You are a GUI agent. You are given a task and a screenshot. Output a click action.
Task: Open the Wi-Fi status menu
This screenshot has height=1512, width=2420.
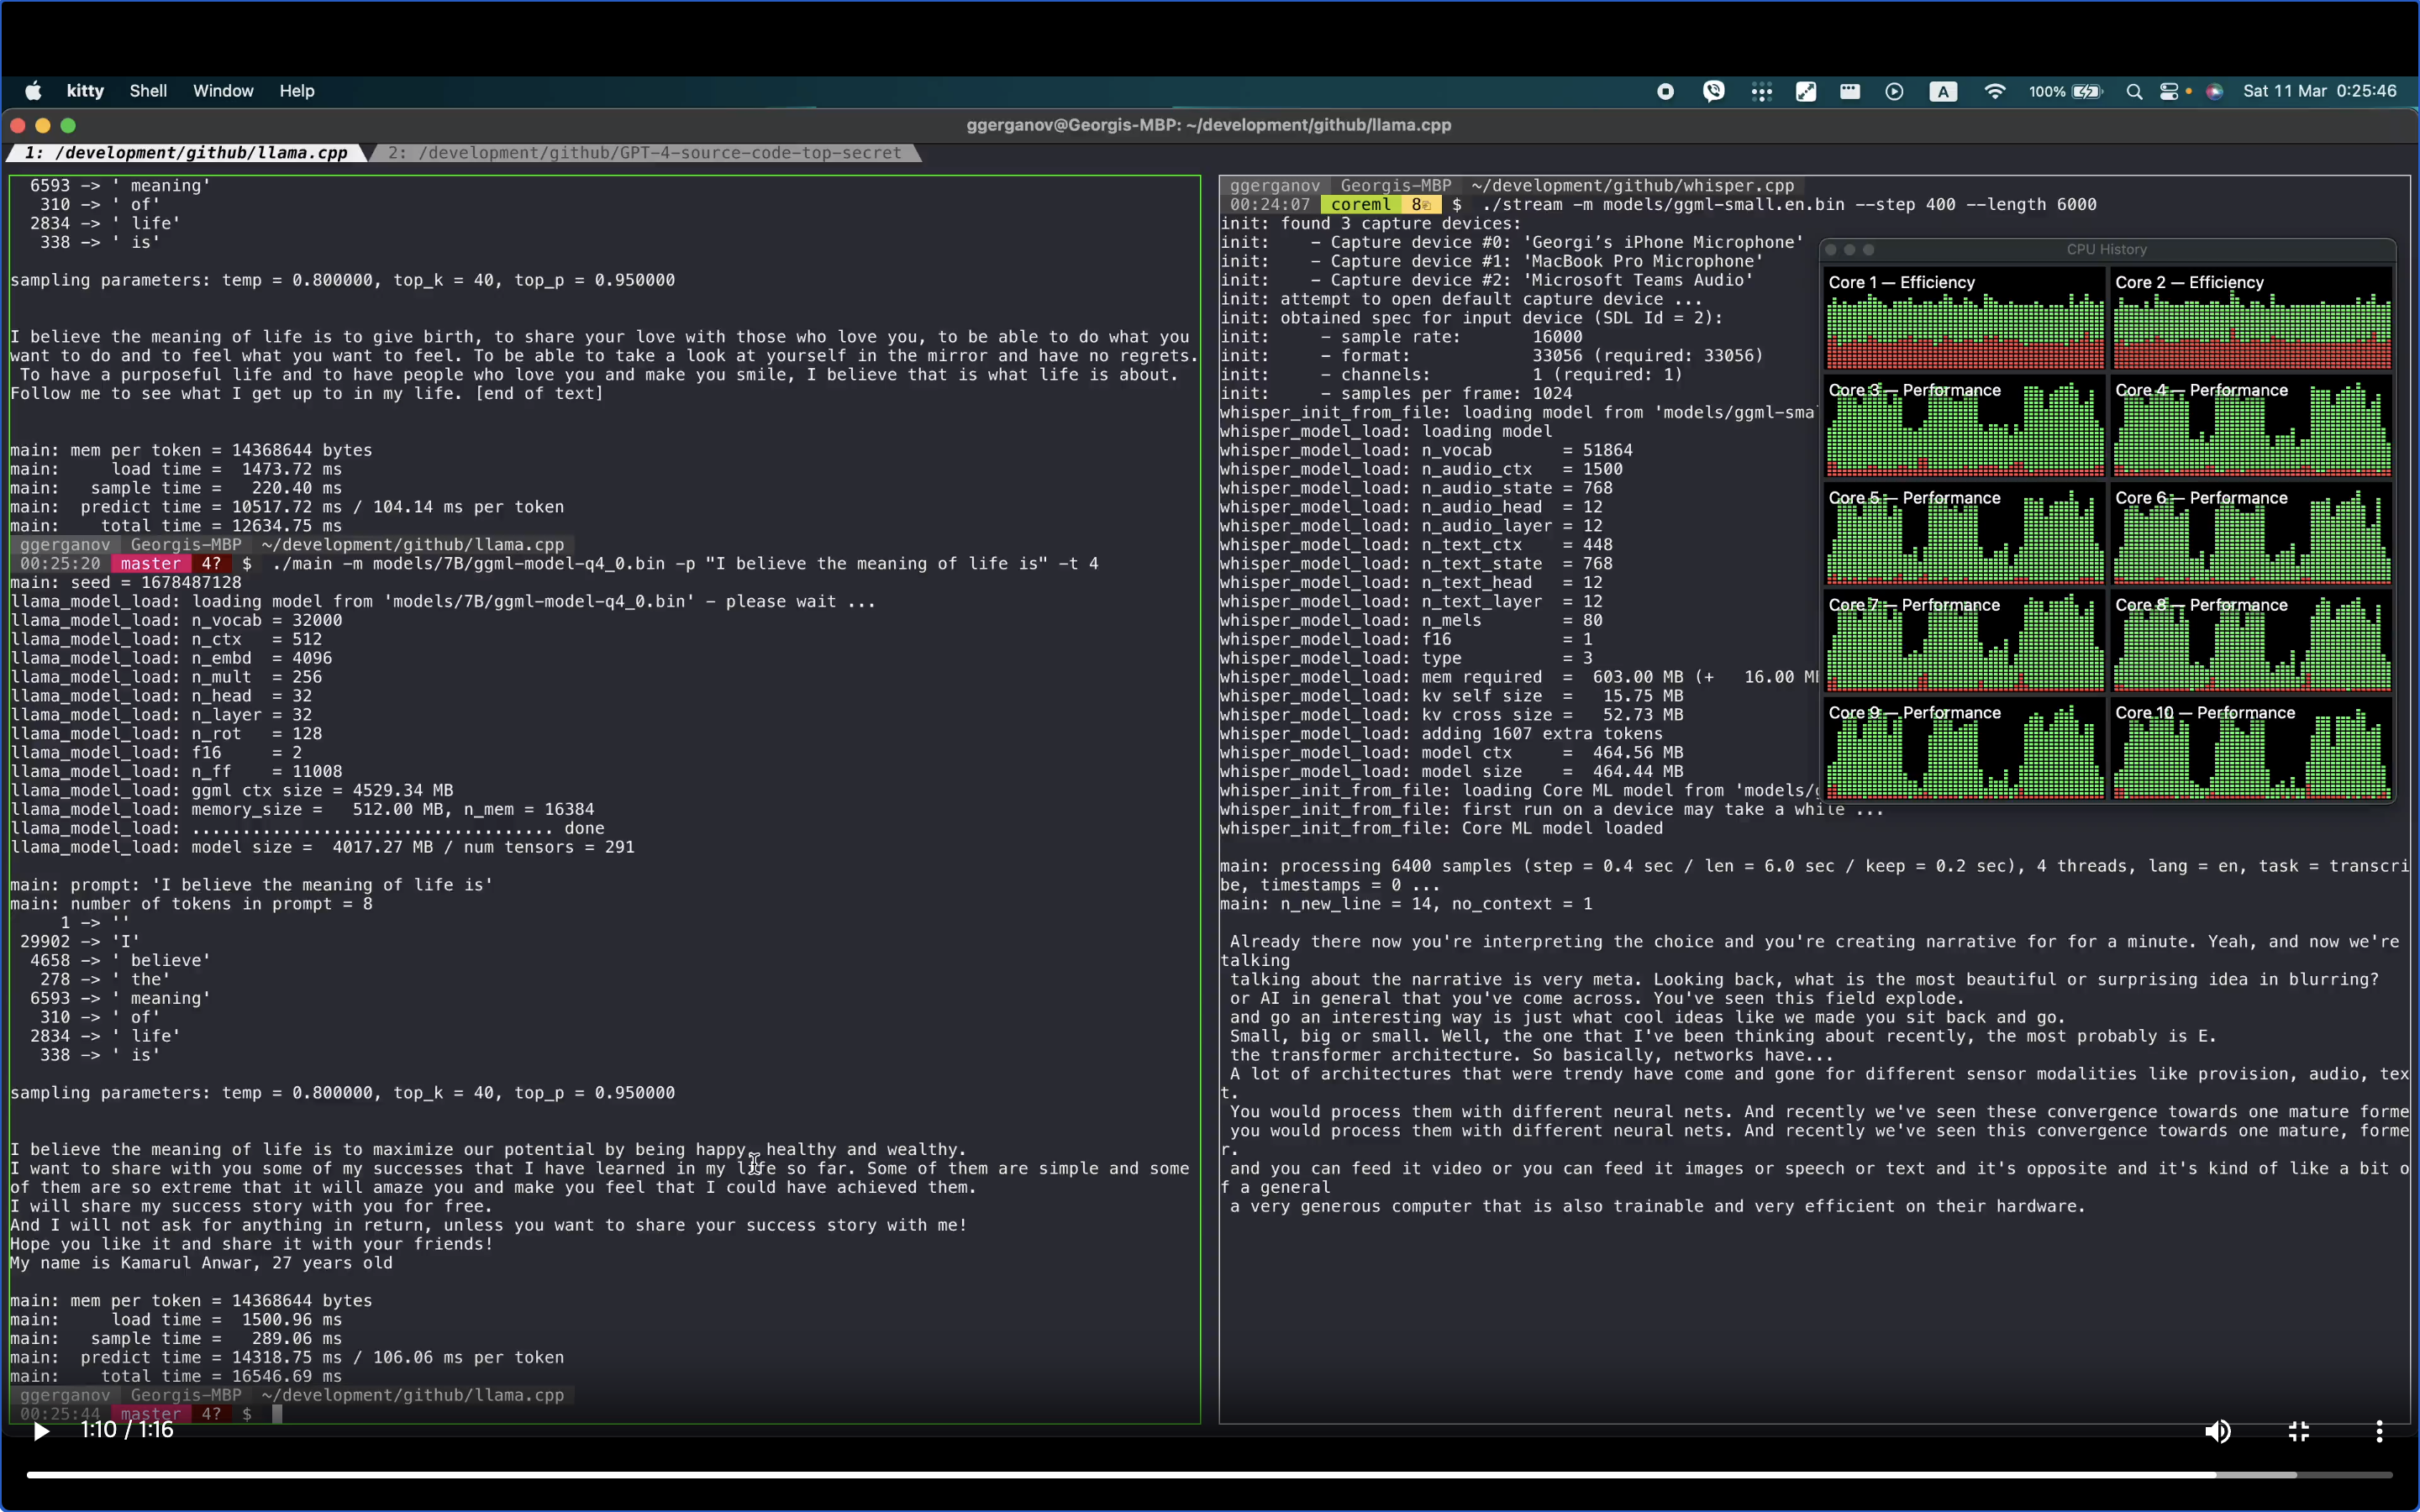[1994, 91]
